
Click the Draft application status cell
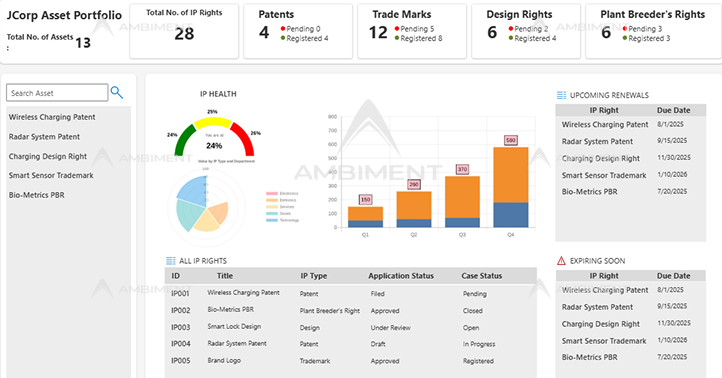pyautogui.click(x=378, y=344)
